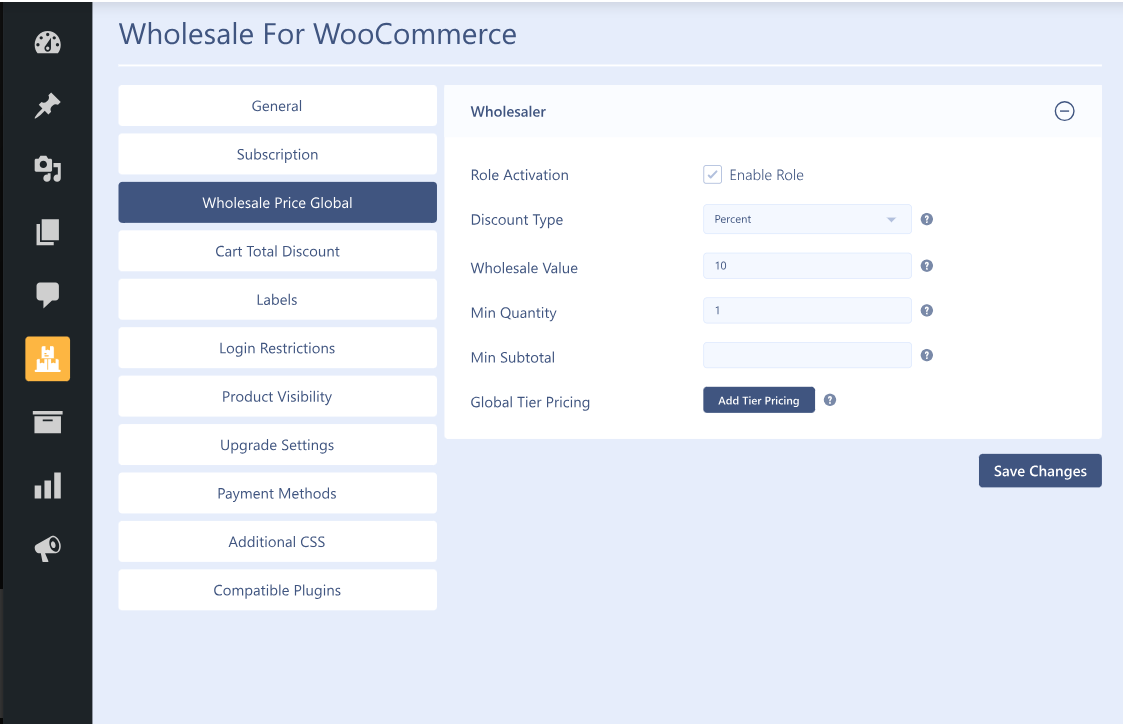The image size is (1123, 724).
Task: Open the Compatible Plugins tab
Action: click(x=277, y=590)
